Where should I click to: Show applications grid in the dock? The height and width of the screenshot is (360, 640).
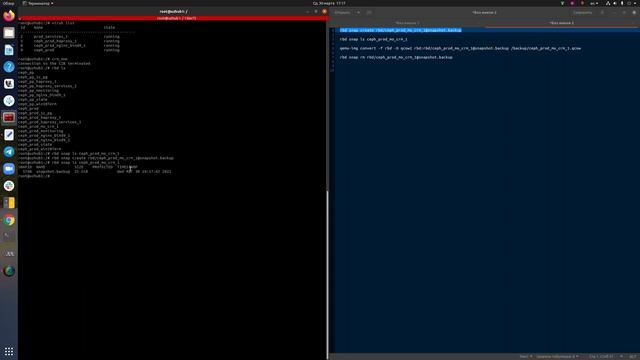(9, 351)
